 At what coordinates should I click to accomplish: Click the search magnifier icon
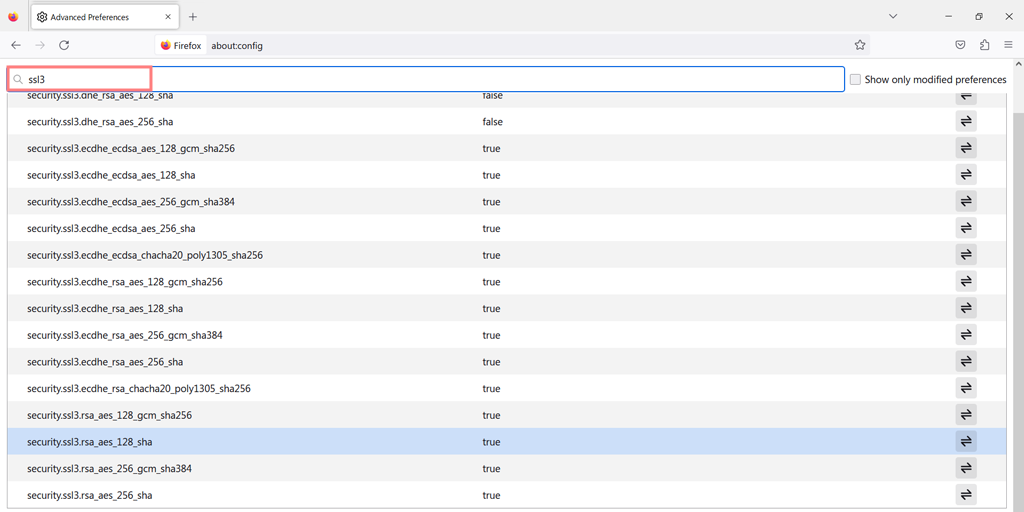click(18, 79)
